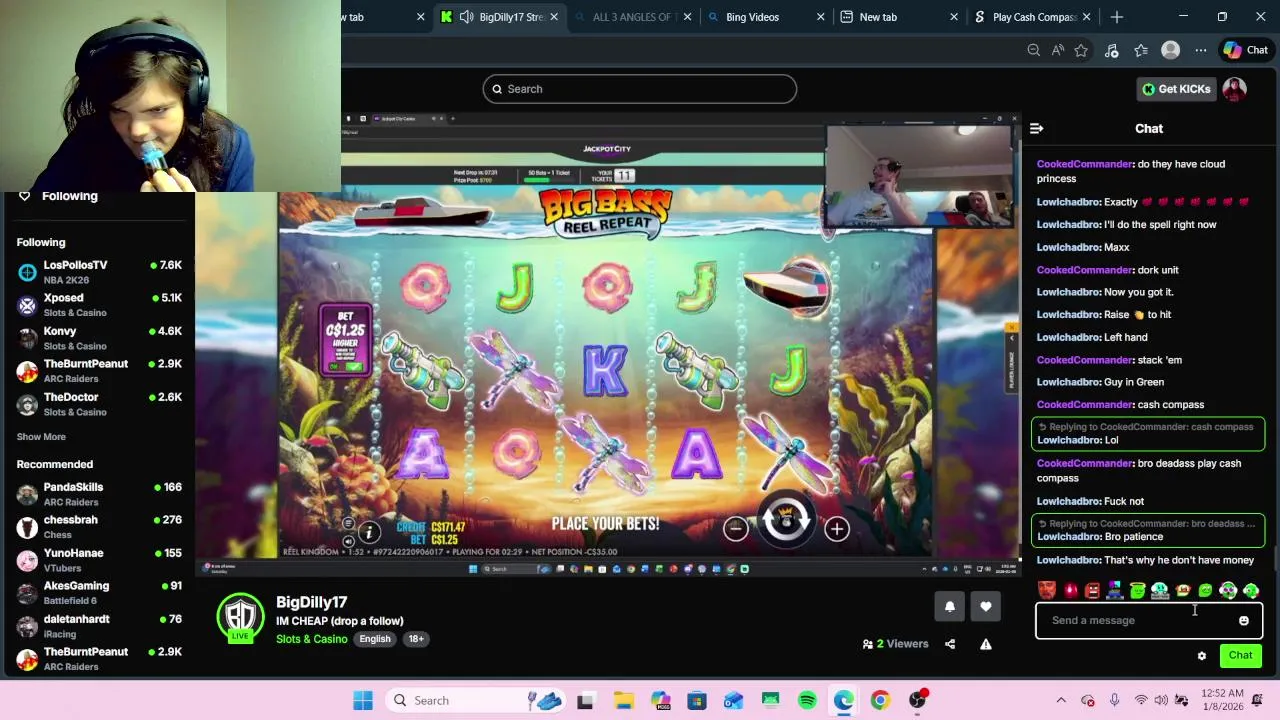Viewport: 1280px width, 720px height.
Task: Open Spotify from taskbar
Action: [807, 700]
